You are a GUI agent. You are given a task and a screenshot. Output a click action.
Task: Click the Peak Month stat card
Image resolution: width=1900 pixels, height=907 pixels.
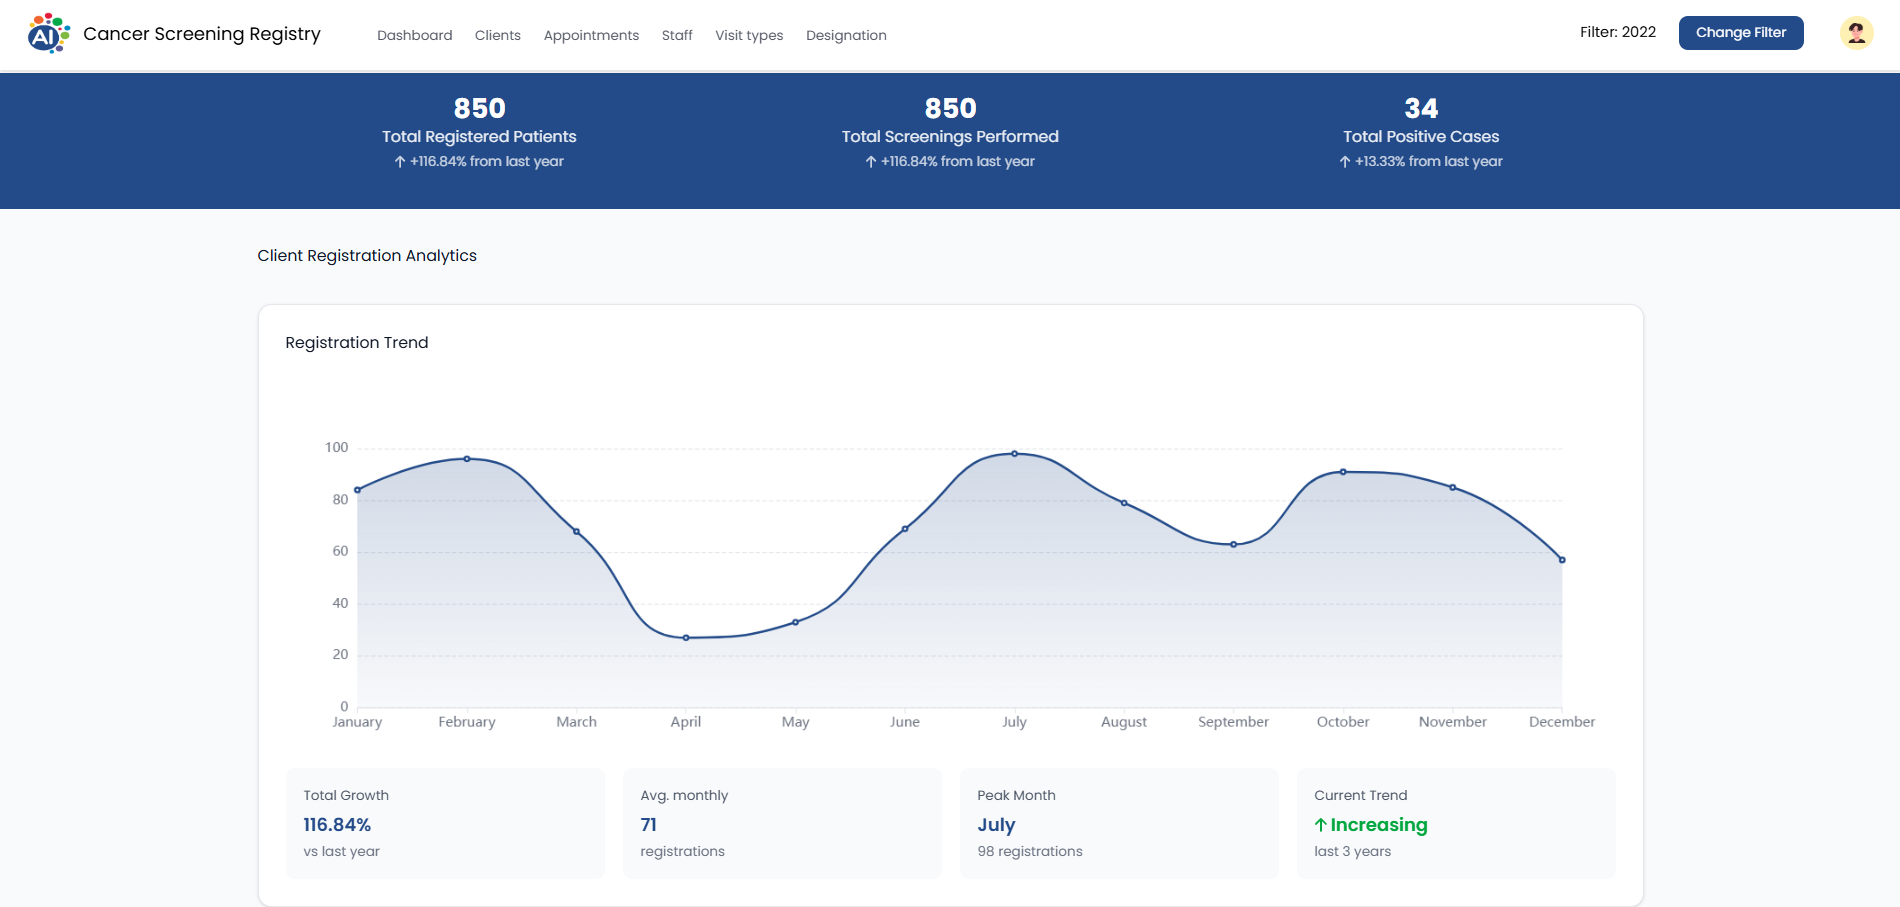click(1118, 823)
